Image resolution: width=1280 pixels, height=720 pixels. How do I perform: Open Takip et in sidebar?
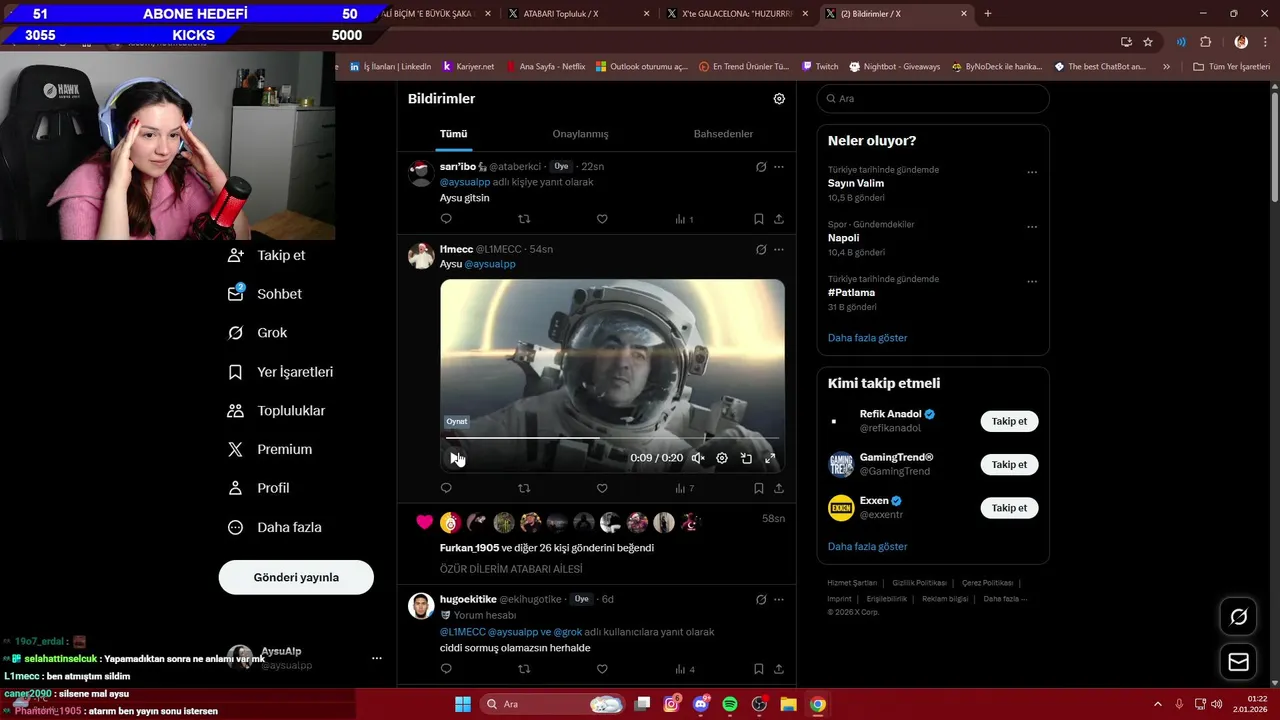pos(267,255)
